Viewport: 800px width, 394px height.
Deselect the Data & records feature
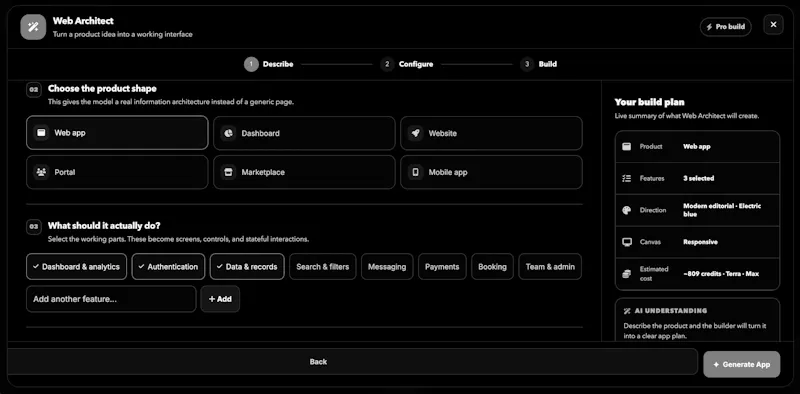[x=247, y=266]
